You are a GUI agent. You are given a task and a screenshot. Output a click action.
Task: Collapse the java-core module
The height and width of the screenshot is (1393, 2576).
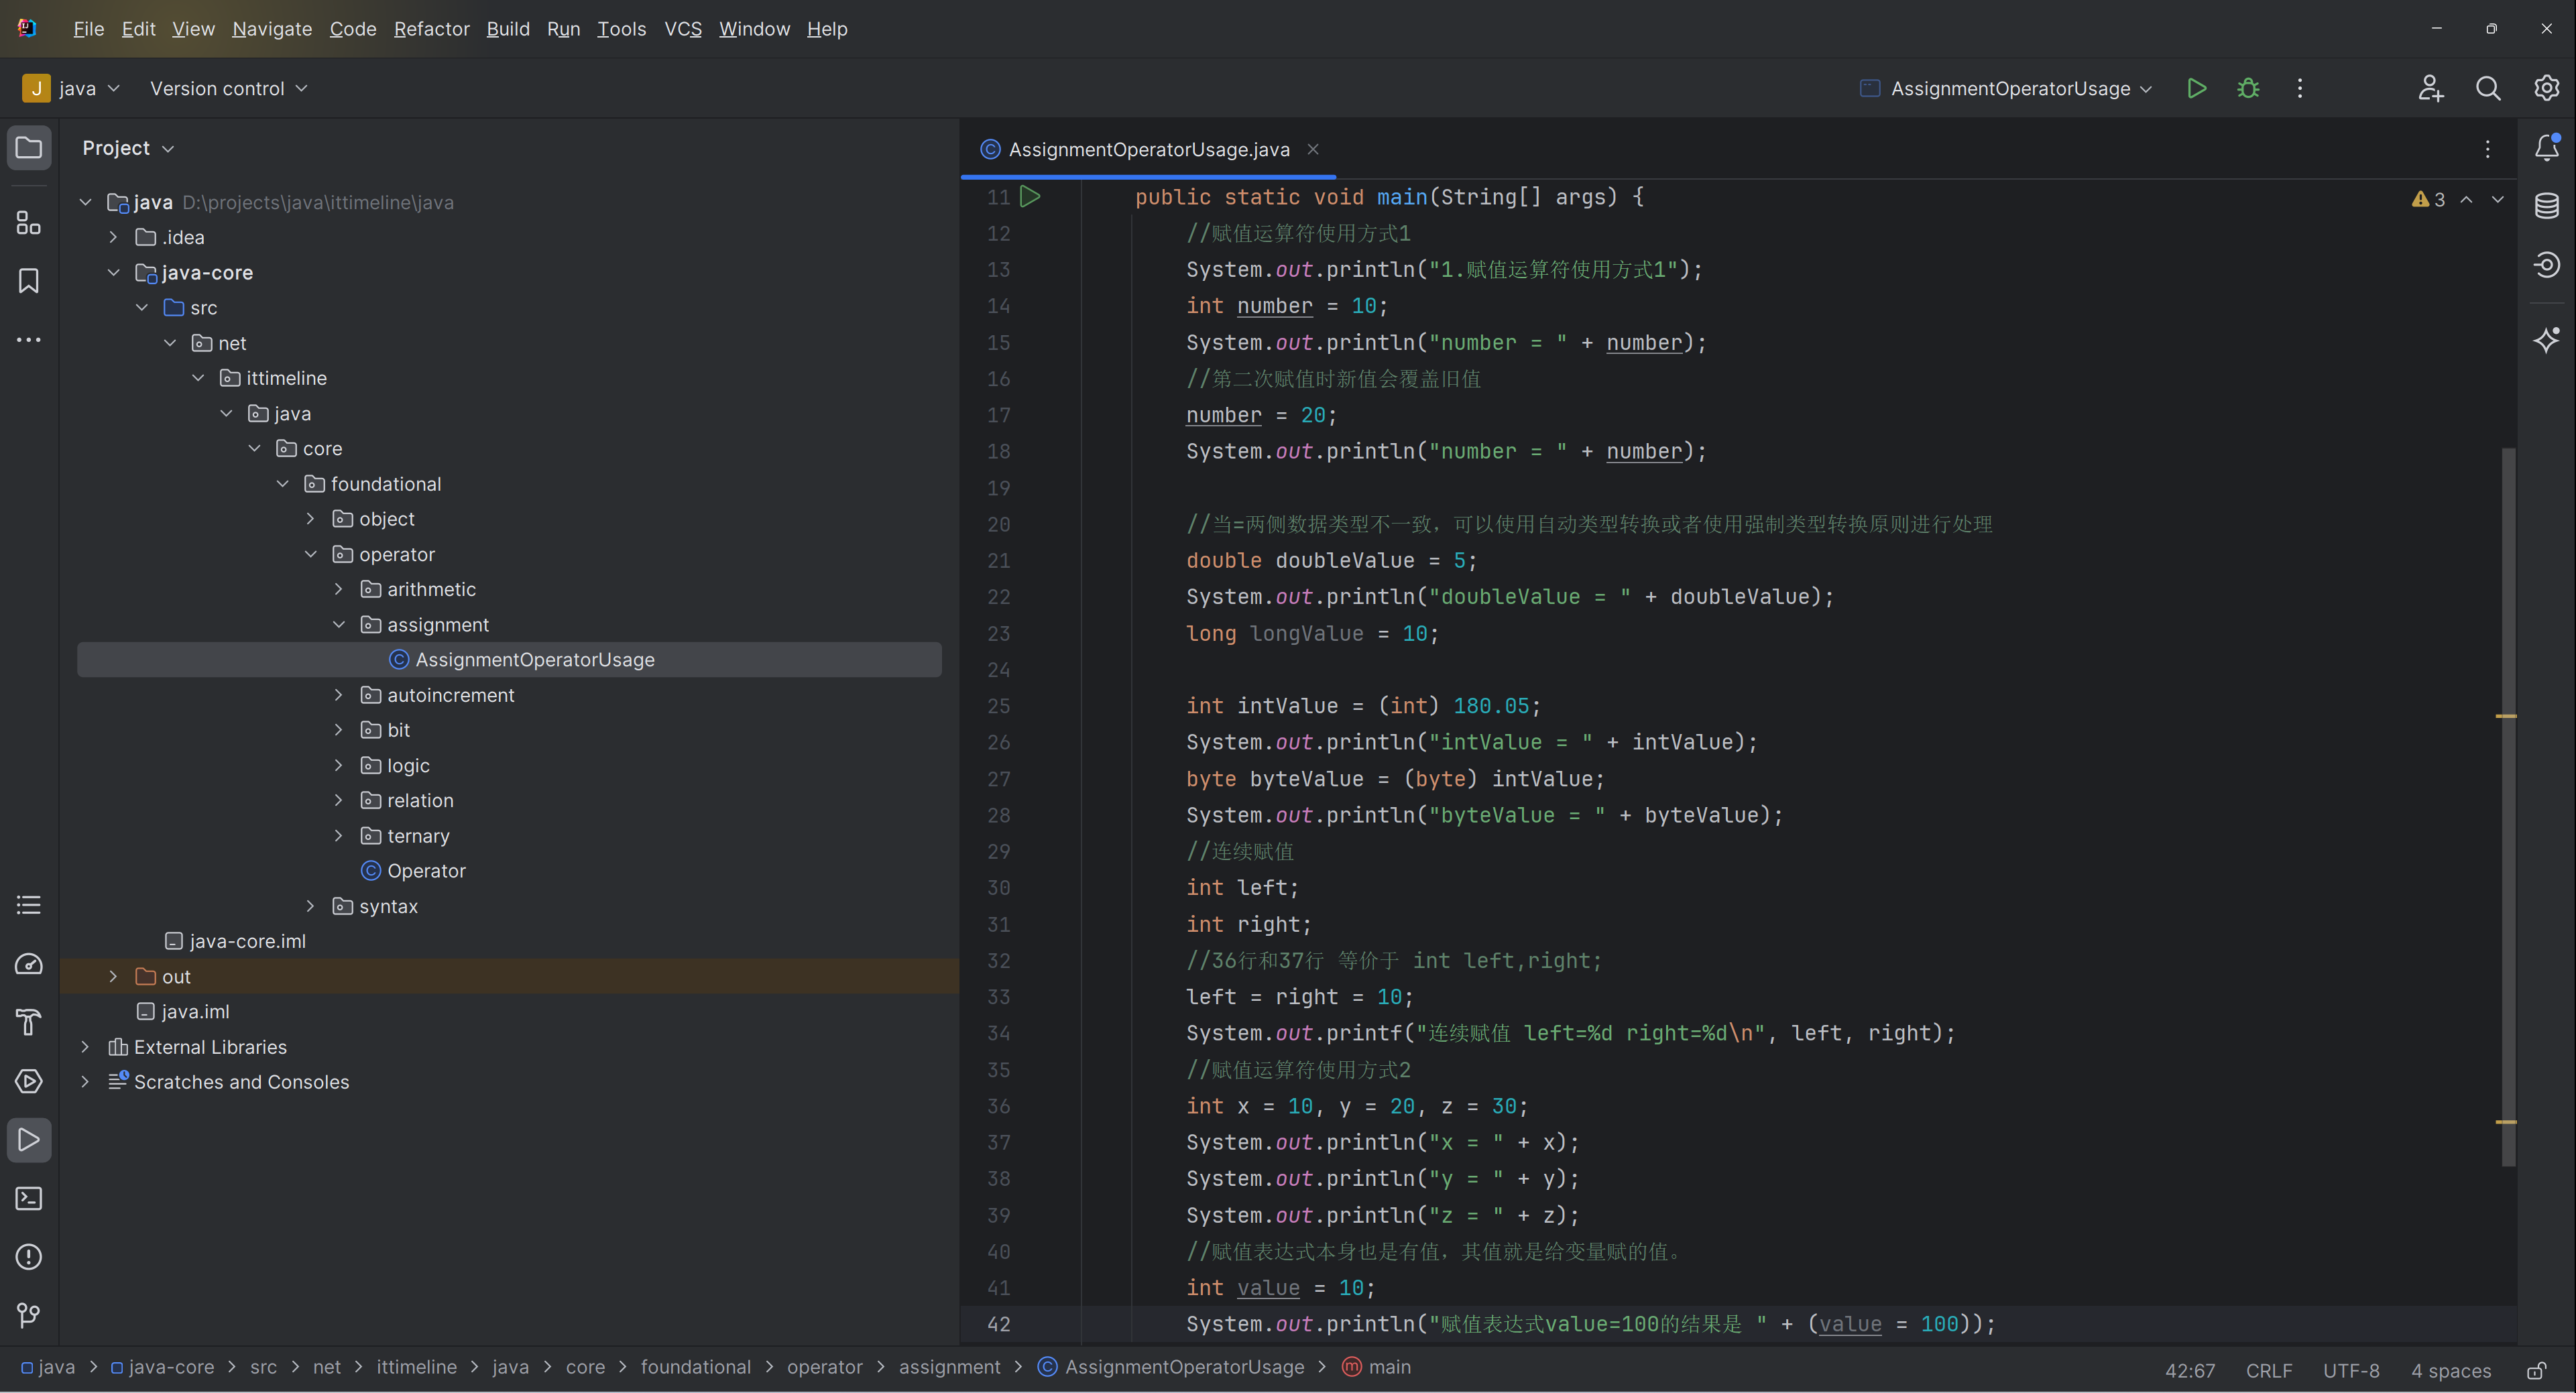tap(113, 272)
